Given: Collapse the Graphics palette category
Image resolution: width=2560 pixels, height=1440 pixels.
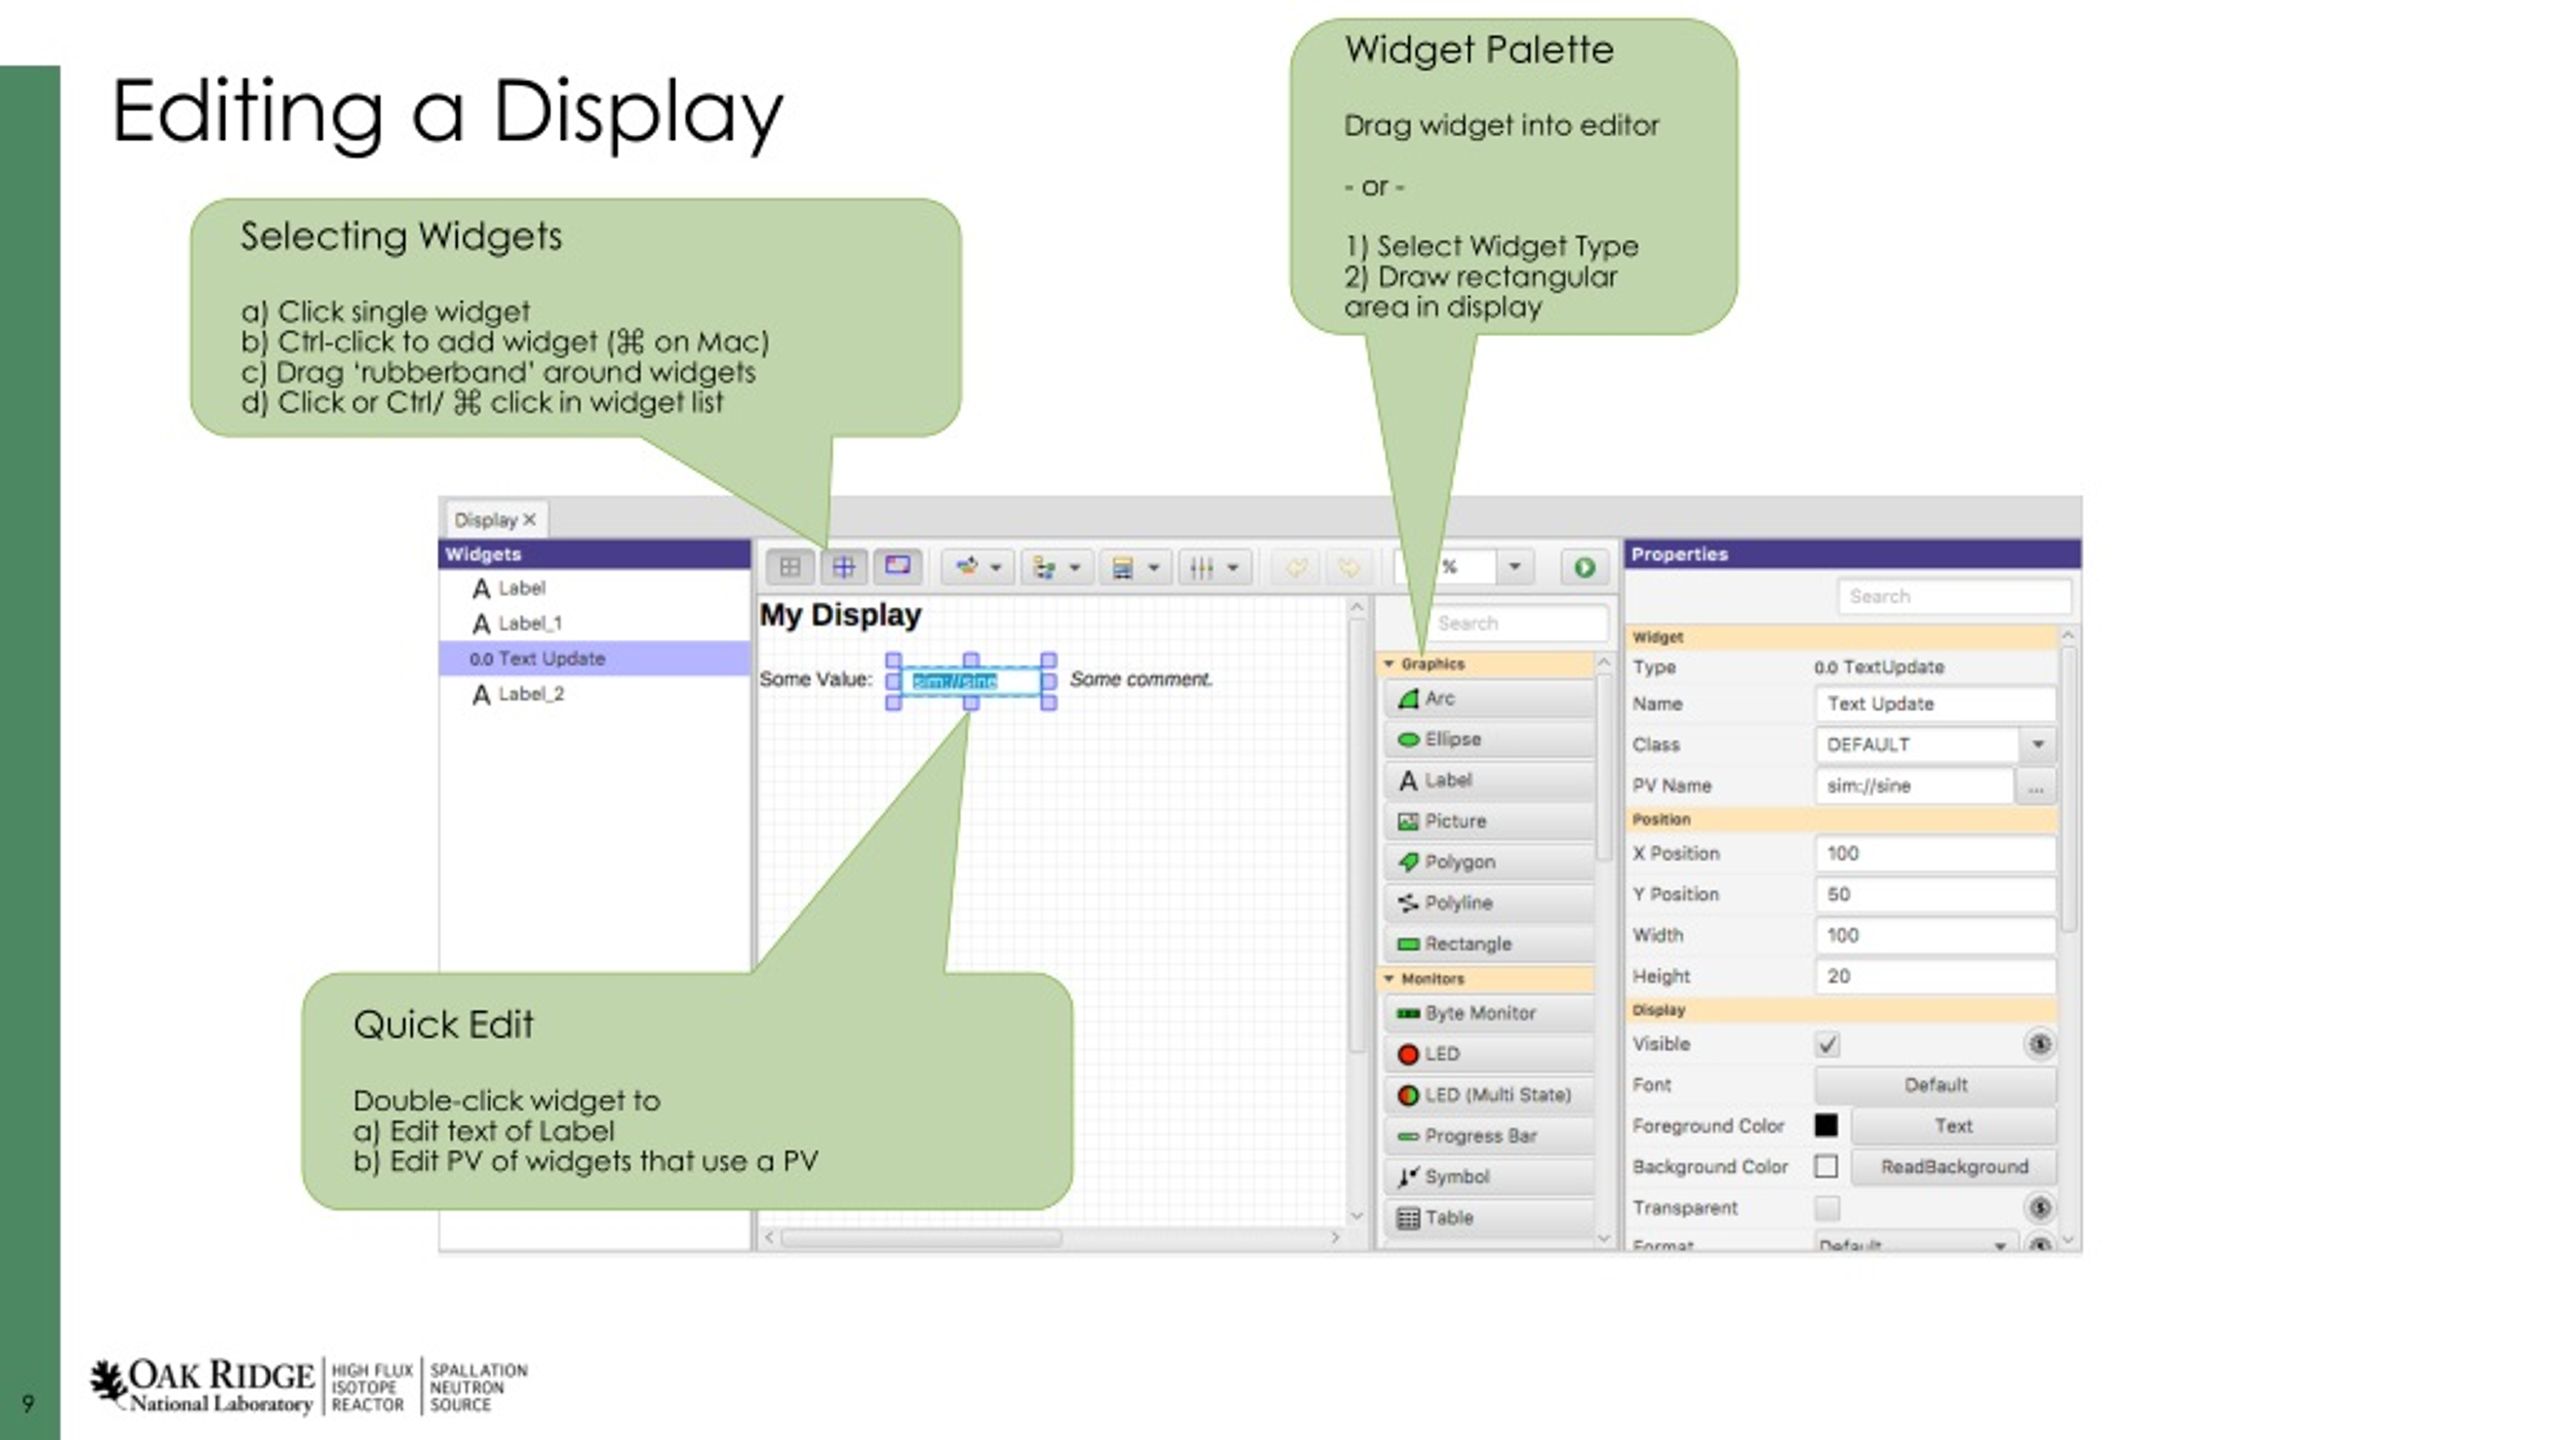Looking at the screenshot, I should click(x=1389, y=664).
